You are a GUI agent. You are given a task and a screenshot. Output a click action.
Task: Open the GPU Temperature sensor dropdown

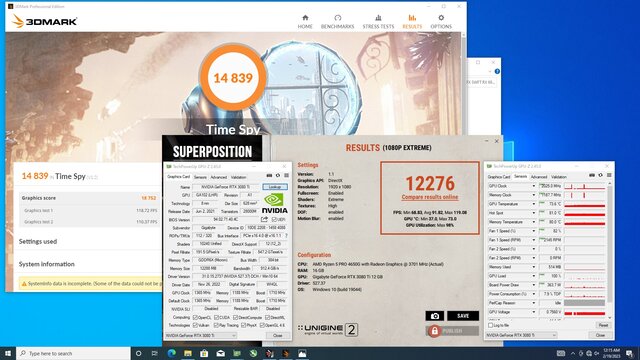(533, 204)
